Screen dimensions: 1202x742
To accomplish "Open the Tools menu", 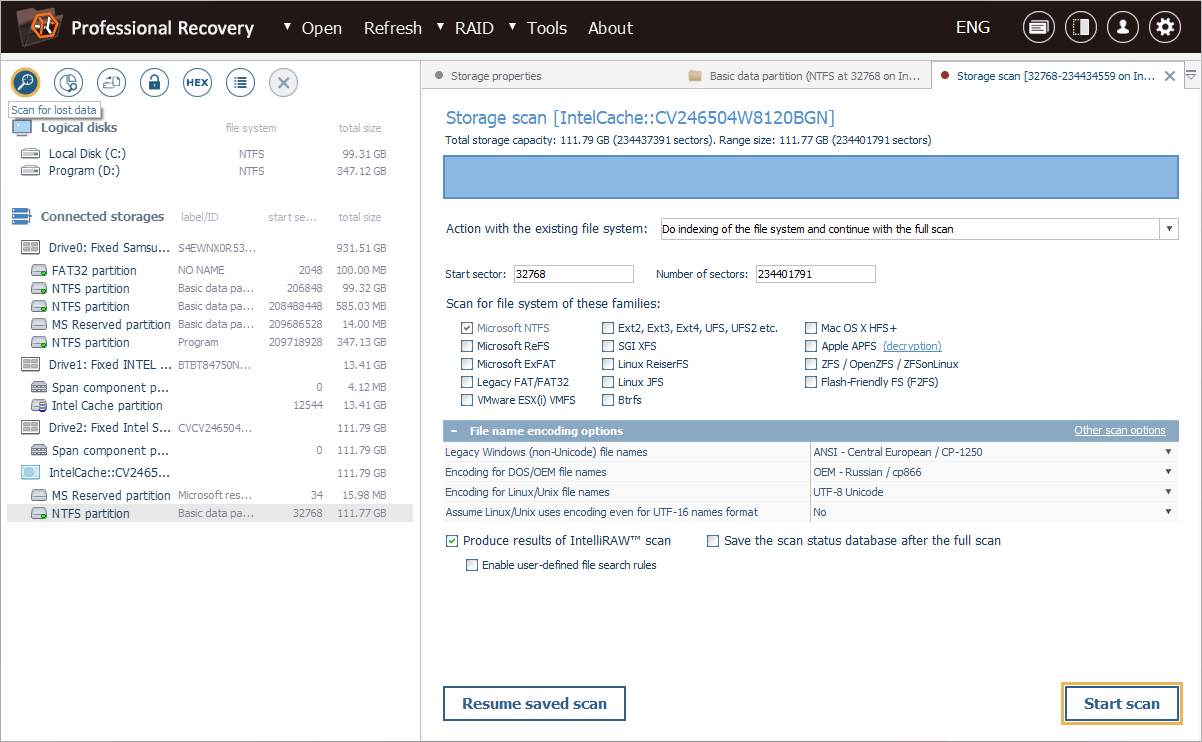I will pos(547,28).
